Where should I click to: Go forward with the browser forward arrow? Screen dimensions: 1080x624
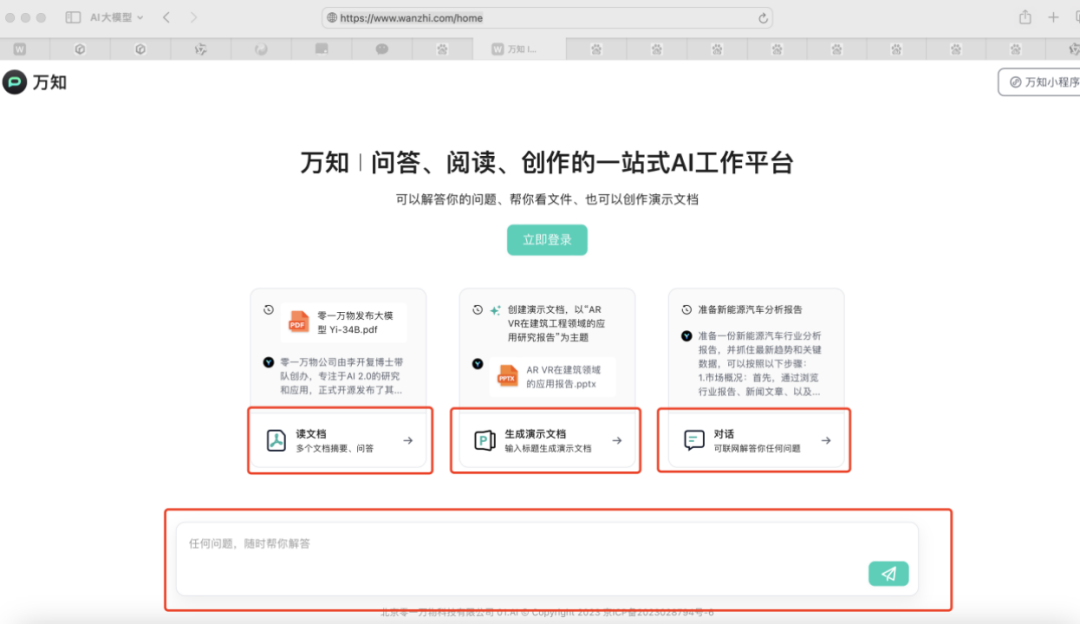pyautogui.click(x=194, y=17)
